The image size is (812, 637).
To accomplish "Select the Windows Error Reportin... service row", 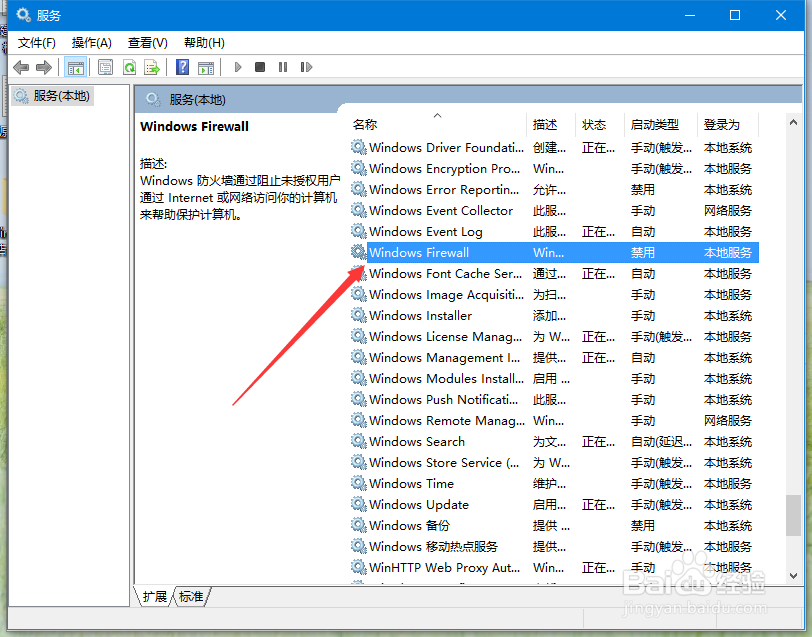I will (x=554, y=190).
